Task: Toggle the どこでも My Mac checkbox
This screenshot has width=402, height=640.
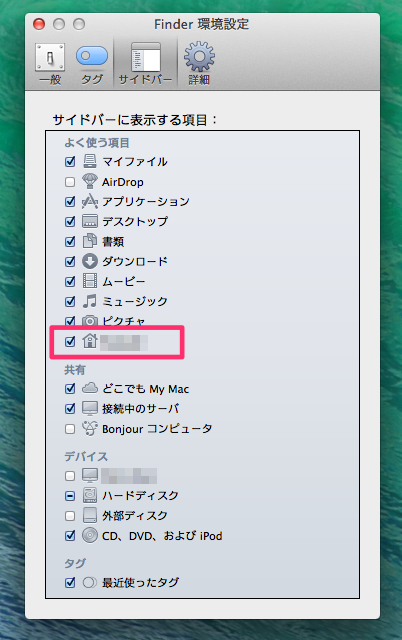Action: pyautogui.click(x=70, y=389)
